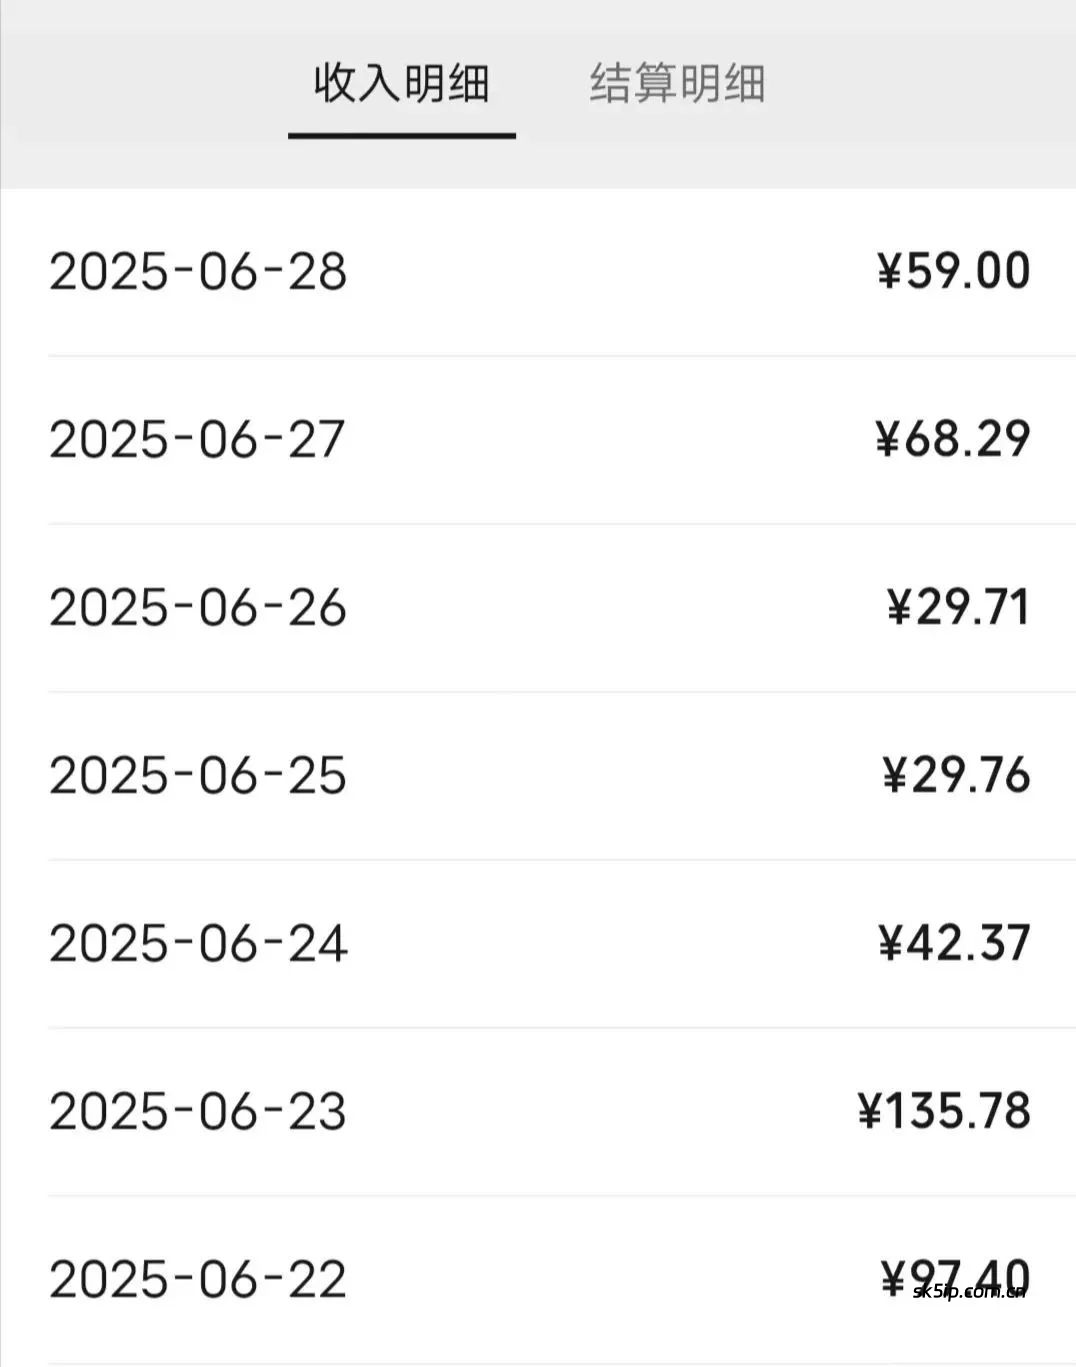This screenshot has height=1367, width=1076.
Task: Click divider line between 06-24 and 06-23 rows
Action: [x=560, y=1027]
